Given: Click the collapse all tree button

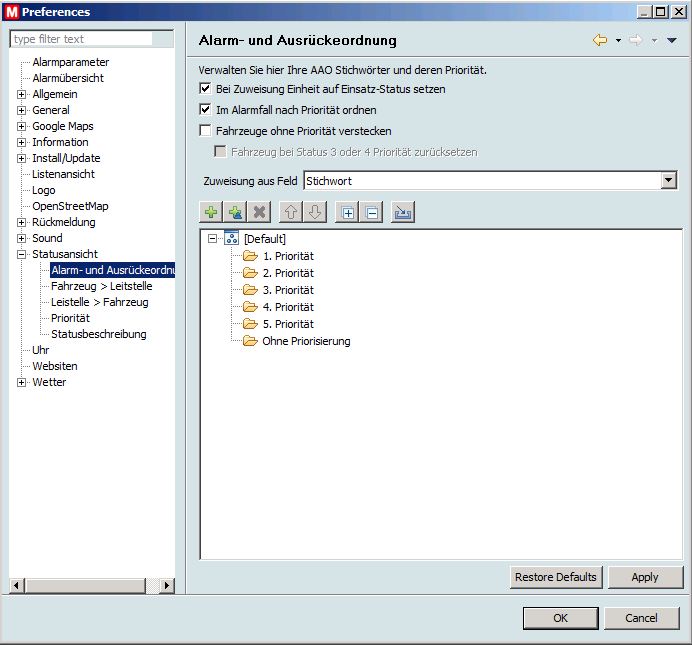Looking at the screenshot, I should (371, 212).
